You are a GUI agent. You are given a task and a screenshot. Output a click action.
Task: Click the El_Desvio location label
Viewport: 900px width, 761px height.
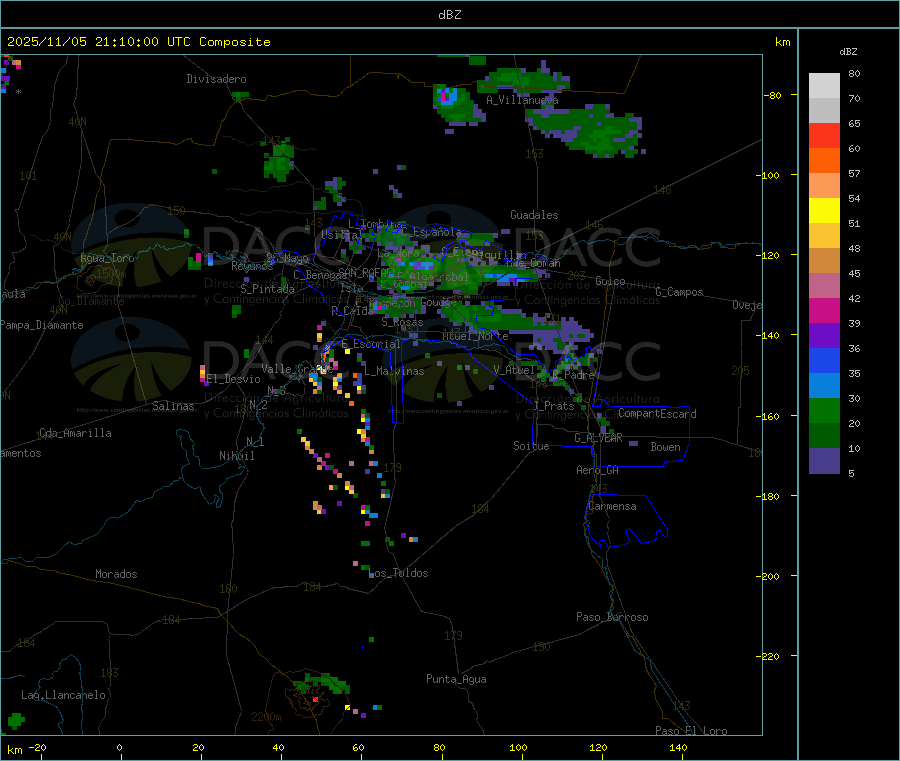point(234,379)
